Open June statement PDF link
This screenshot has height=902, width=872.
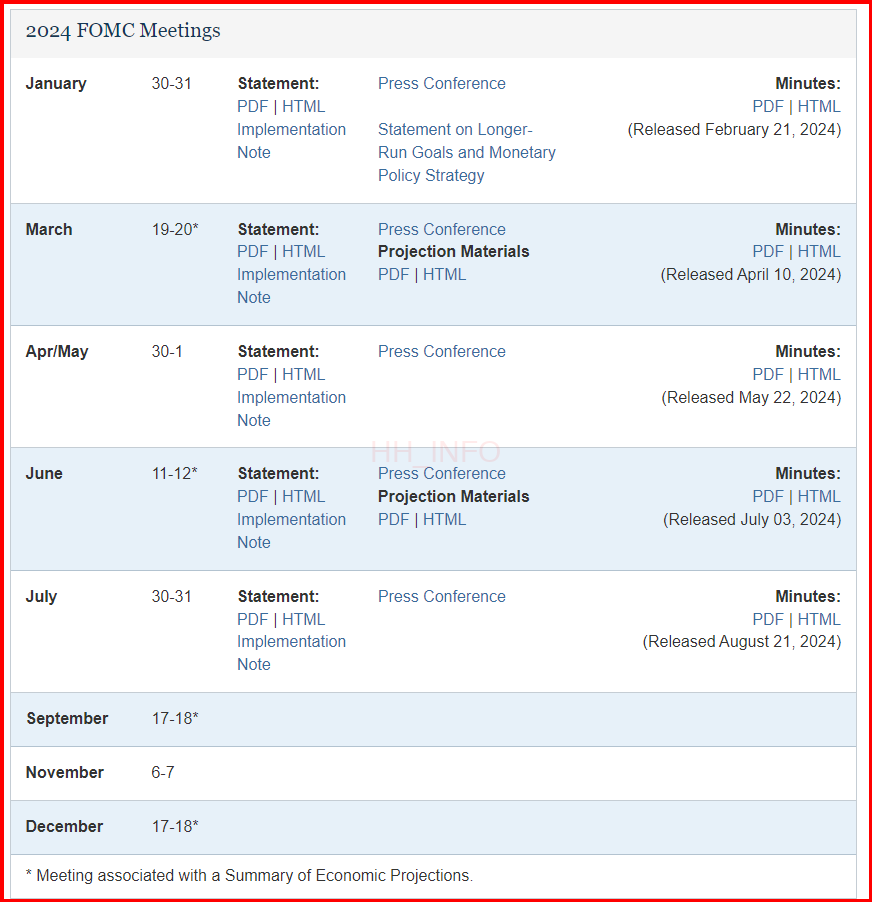point(253,496)
